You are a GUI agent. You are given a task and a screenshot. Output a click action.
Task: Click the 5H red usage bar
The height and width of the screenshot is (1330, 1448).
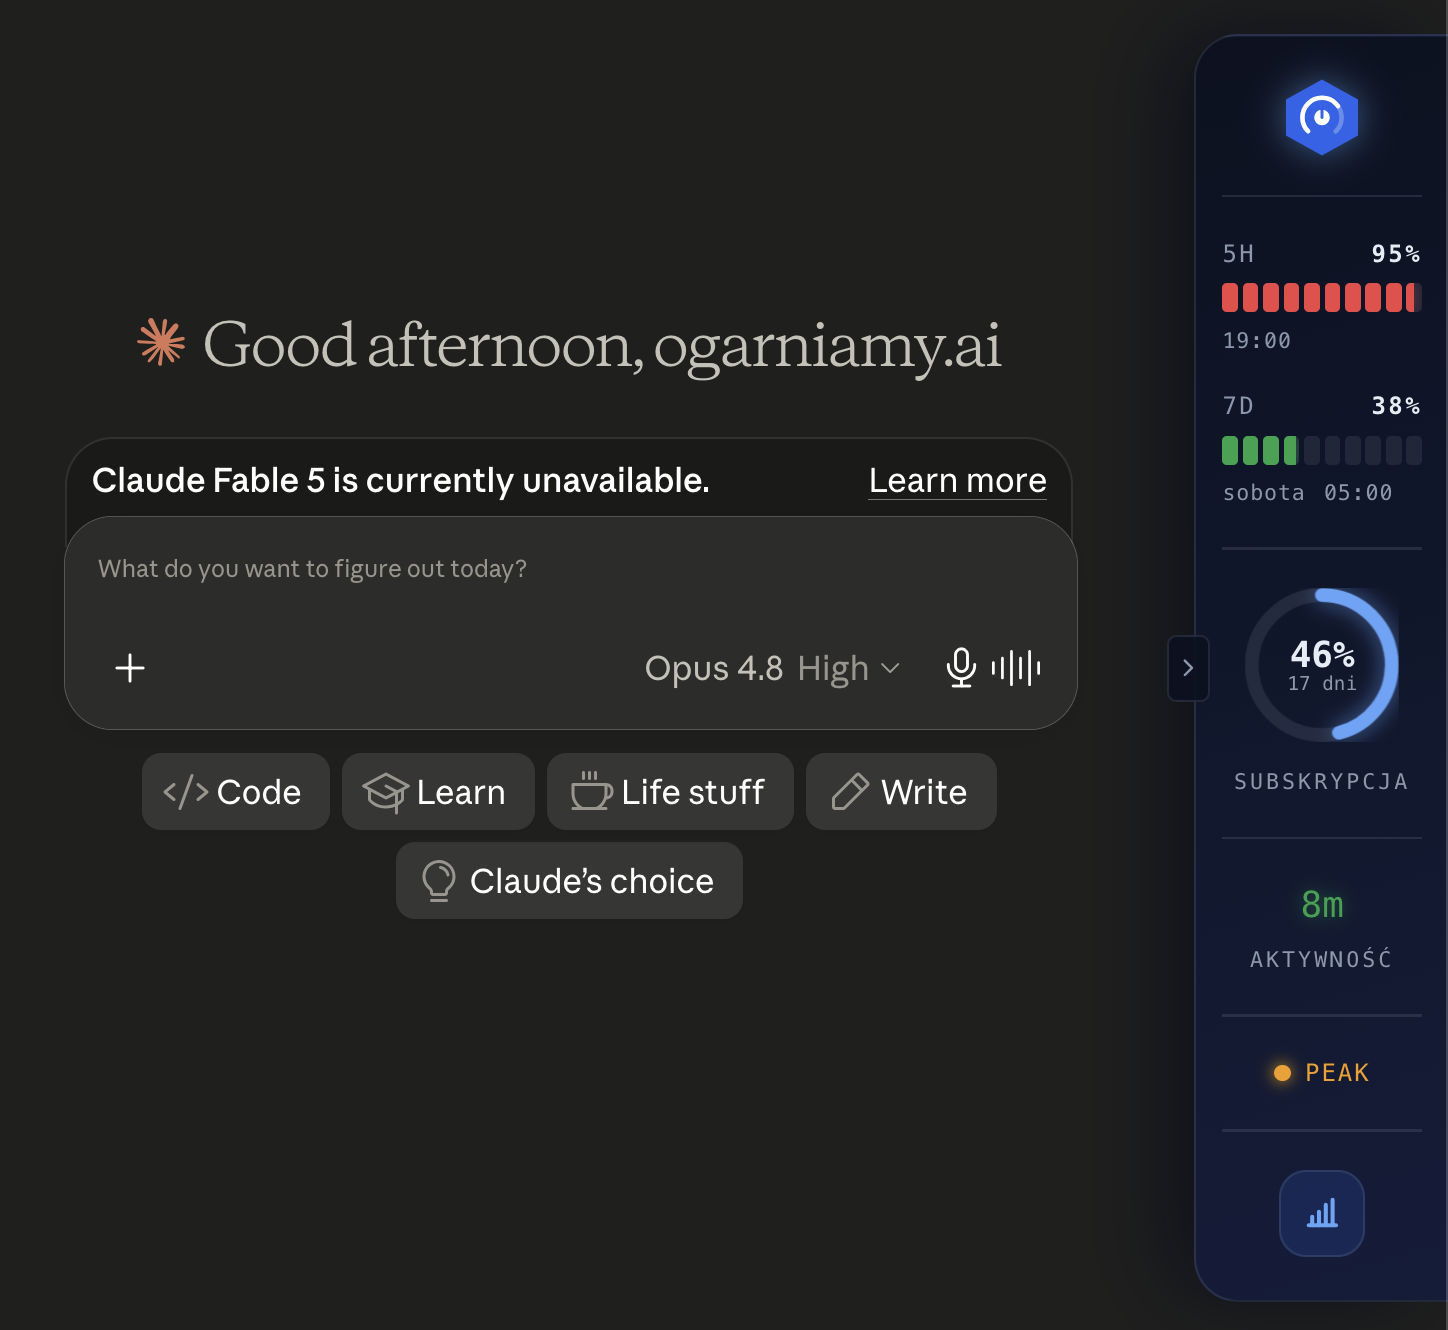point(1322,297)
